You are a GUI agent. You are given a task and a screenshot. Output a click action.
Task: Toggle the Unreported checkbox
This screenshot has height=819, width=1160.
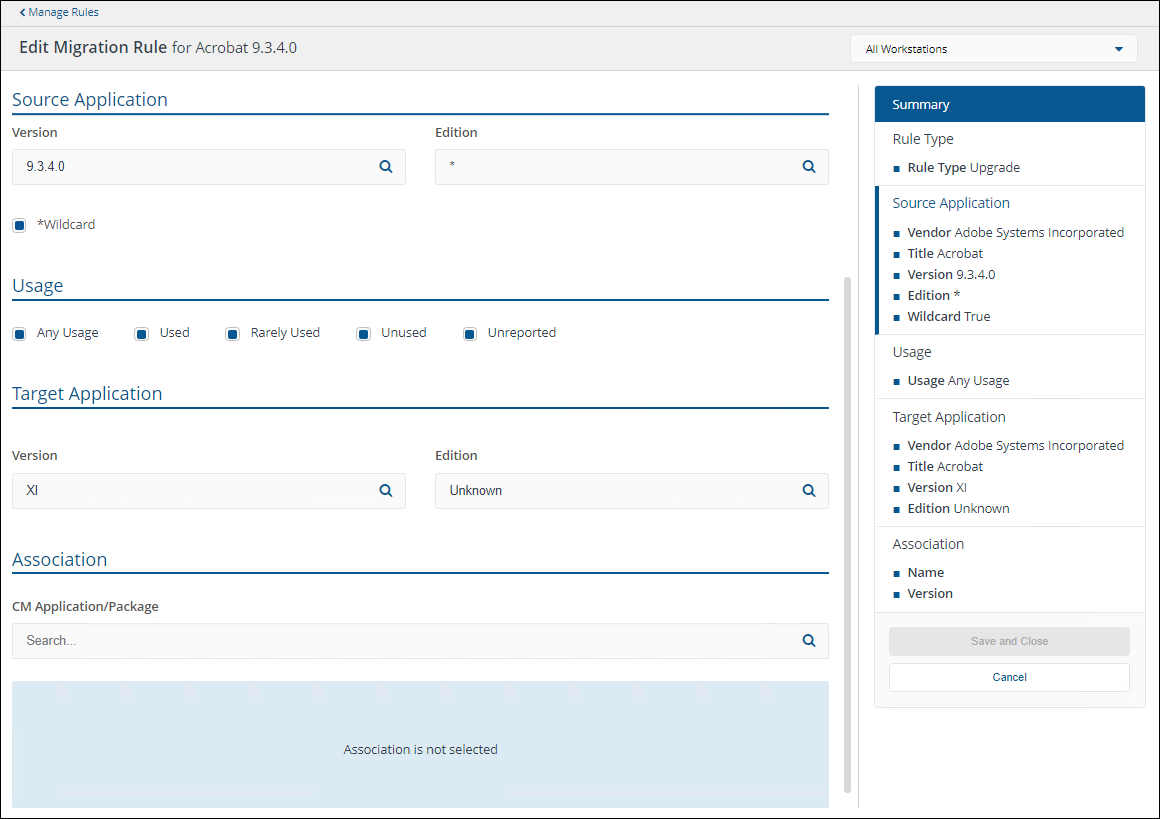(470, 333)
